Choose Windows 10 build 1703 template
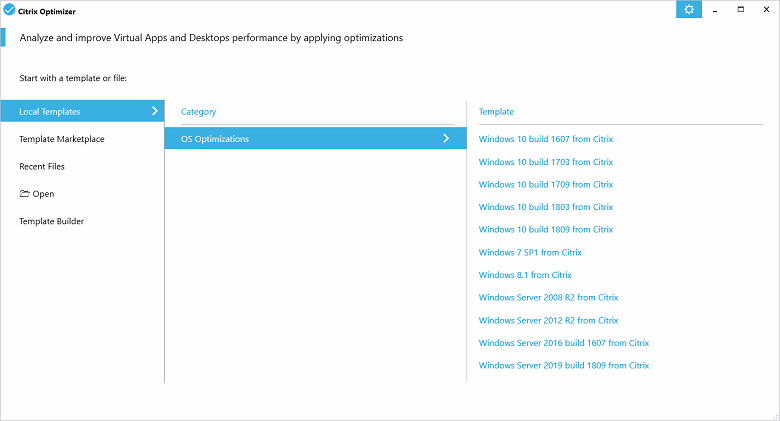780x421 pixels. [546, 162]
